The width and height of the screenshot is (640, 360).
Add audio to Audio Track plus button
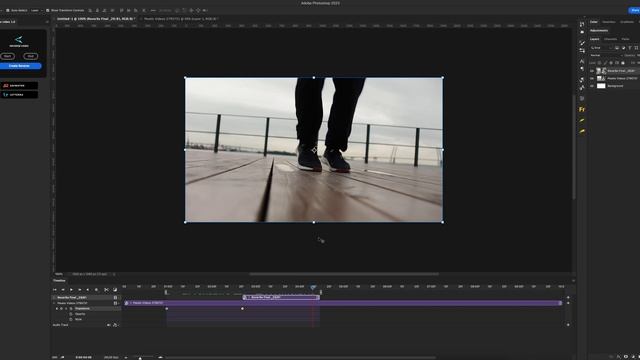(568, 325)
